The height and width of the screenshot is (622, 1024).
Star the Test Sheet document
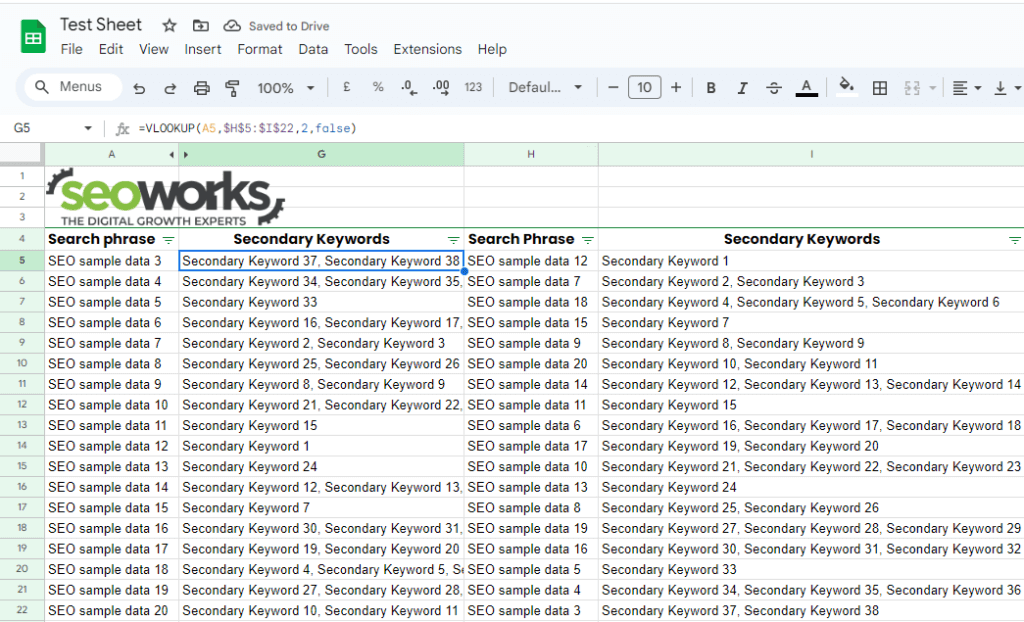pos(169,25)
